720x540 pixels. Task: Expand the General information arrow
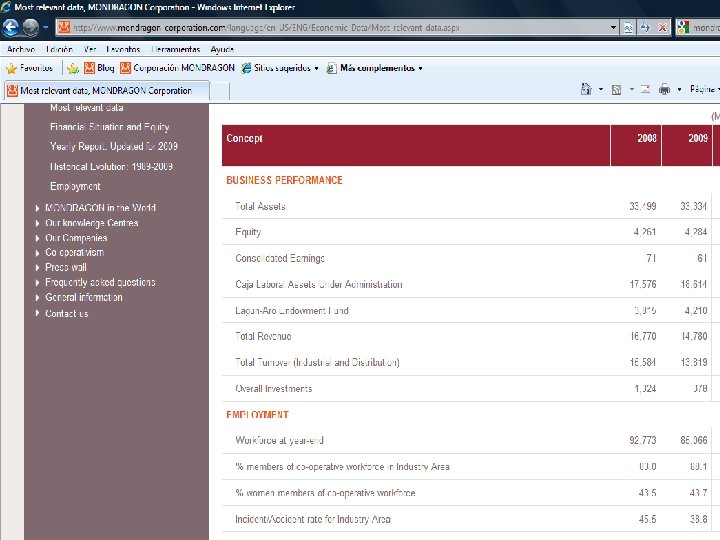37,298
